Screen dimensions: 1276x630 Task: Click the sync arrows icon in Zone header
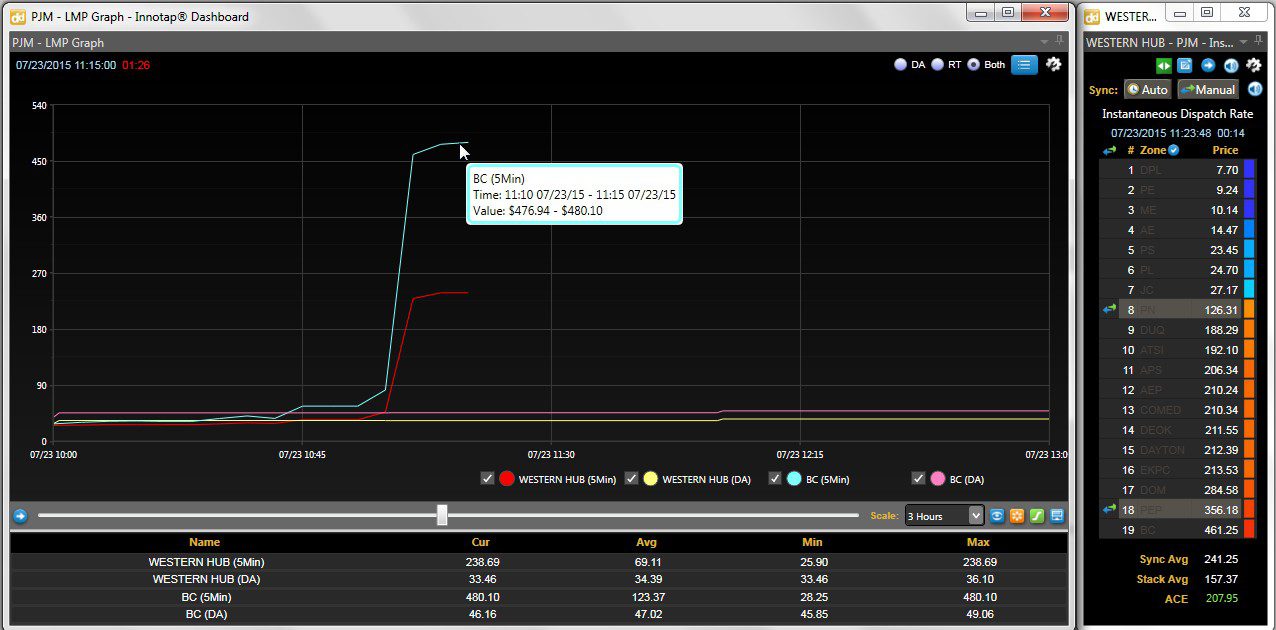pyautogui.click(x=1108, y=150)
